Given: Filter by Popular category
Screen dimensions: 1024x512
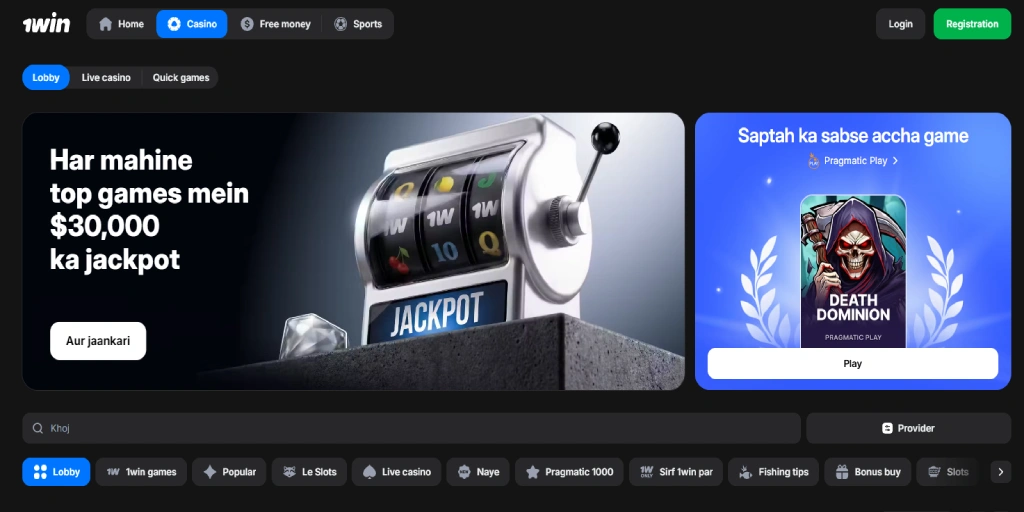Looking at the screenshot, I should pyautogui.click(x=229, y=472).
